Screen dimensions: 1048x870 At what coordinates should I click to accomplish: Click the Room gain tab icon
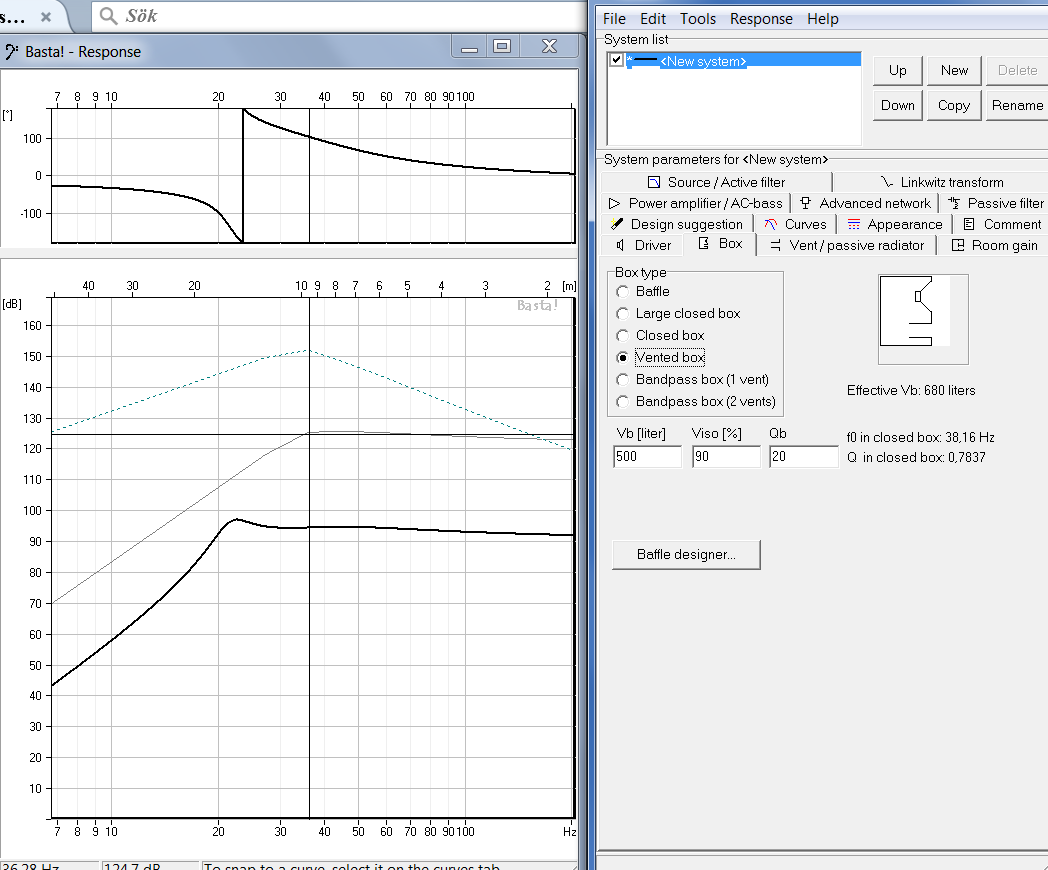[x=958, y=245]
